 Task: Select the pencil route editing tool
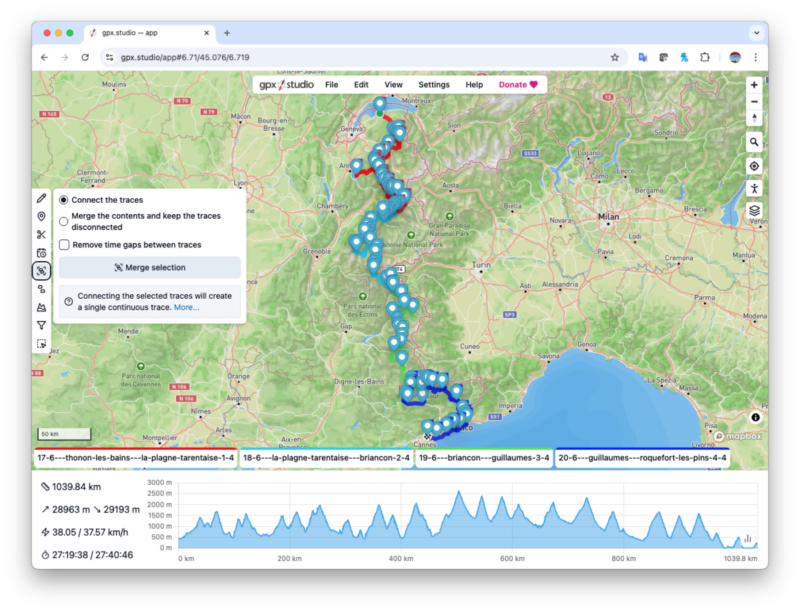41,198
